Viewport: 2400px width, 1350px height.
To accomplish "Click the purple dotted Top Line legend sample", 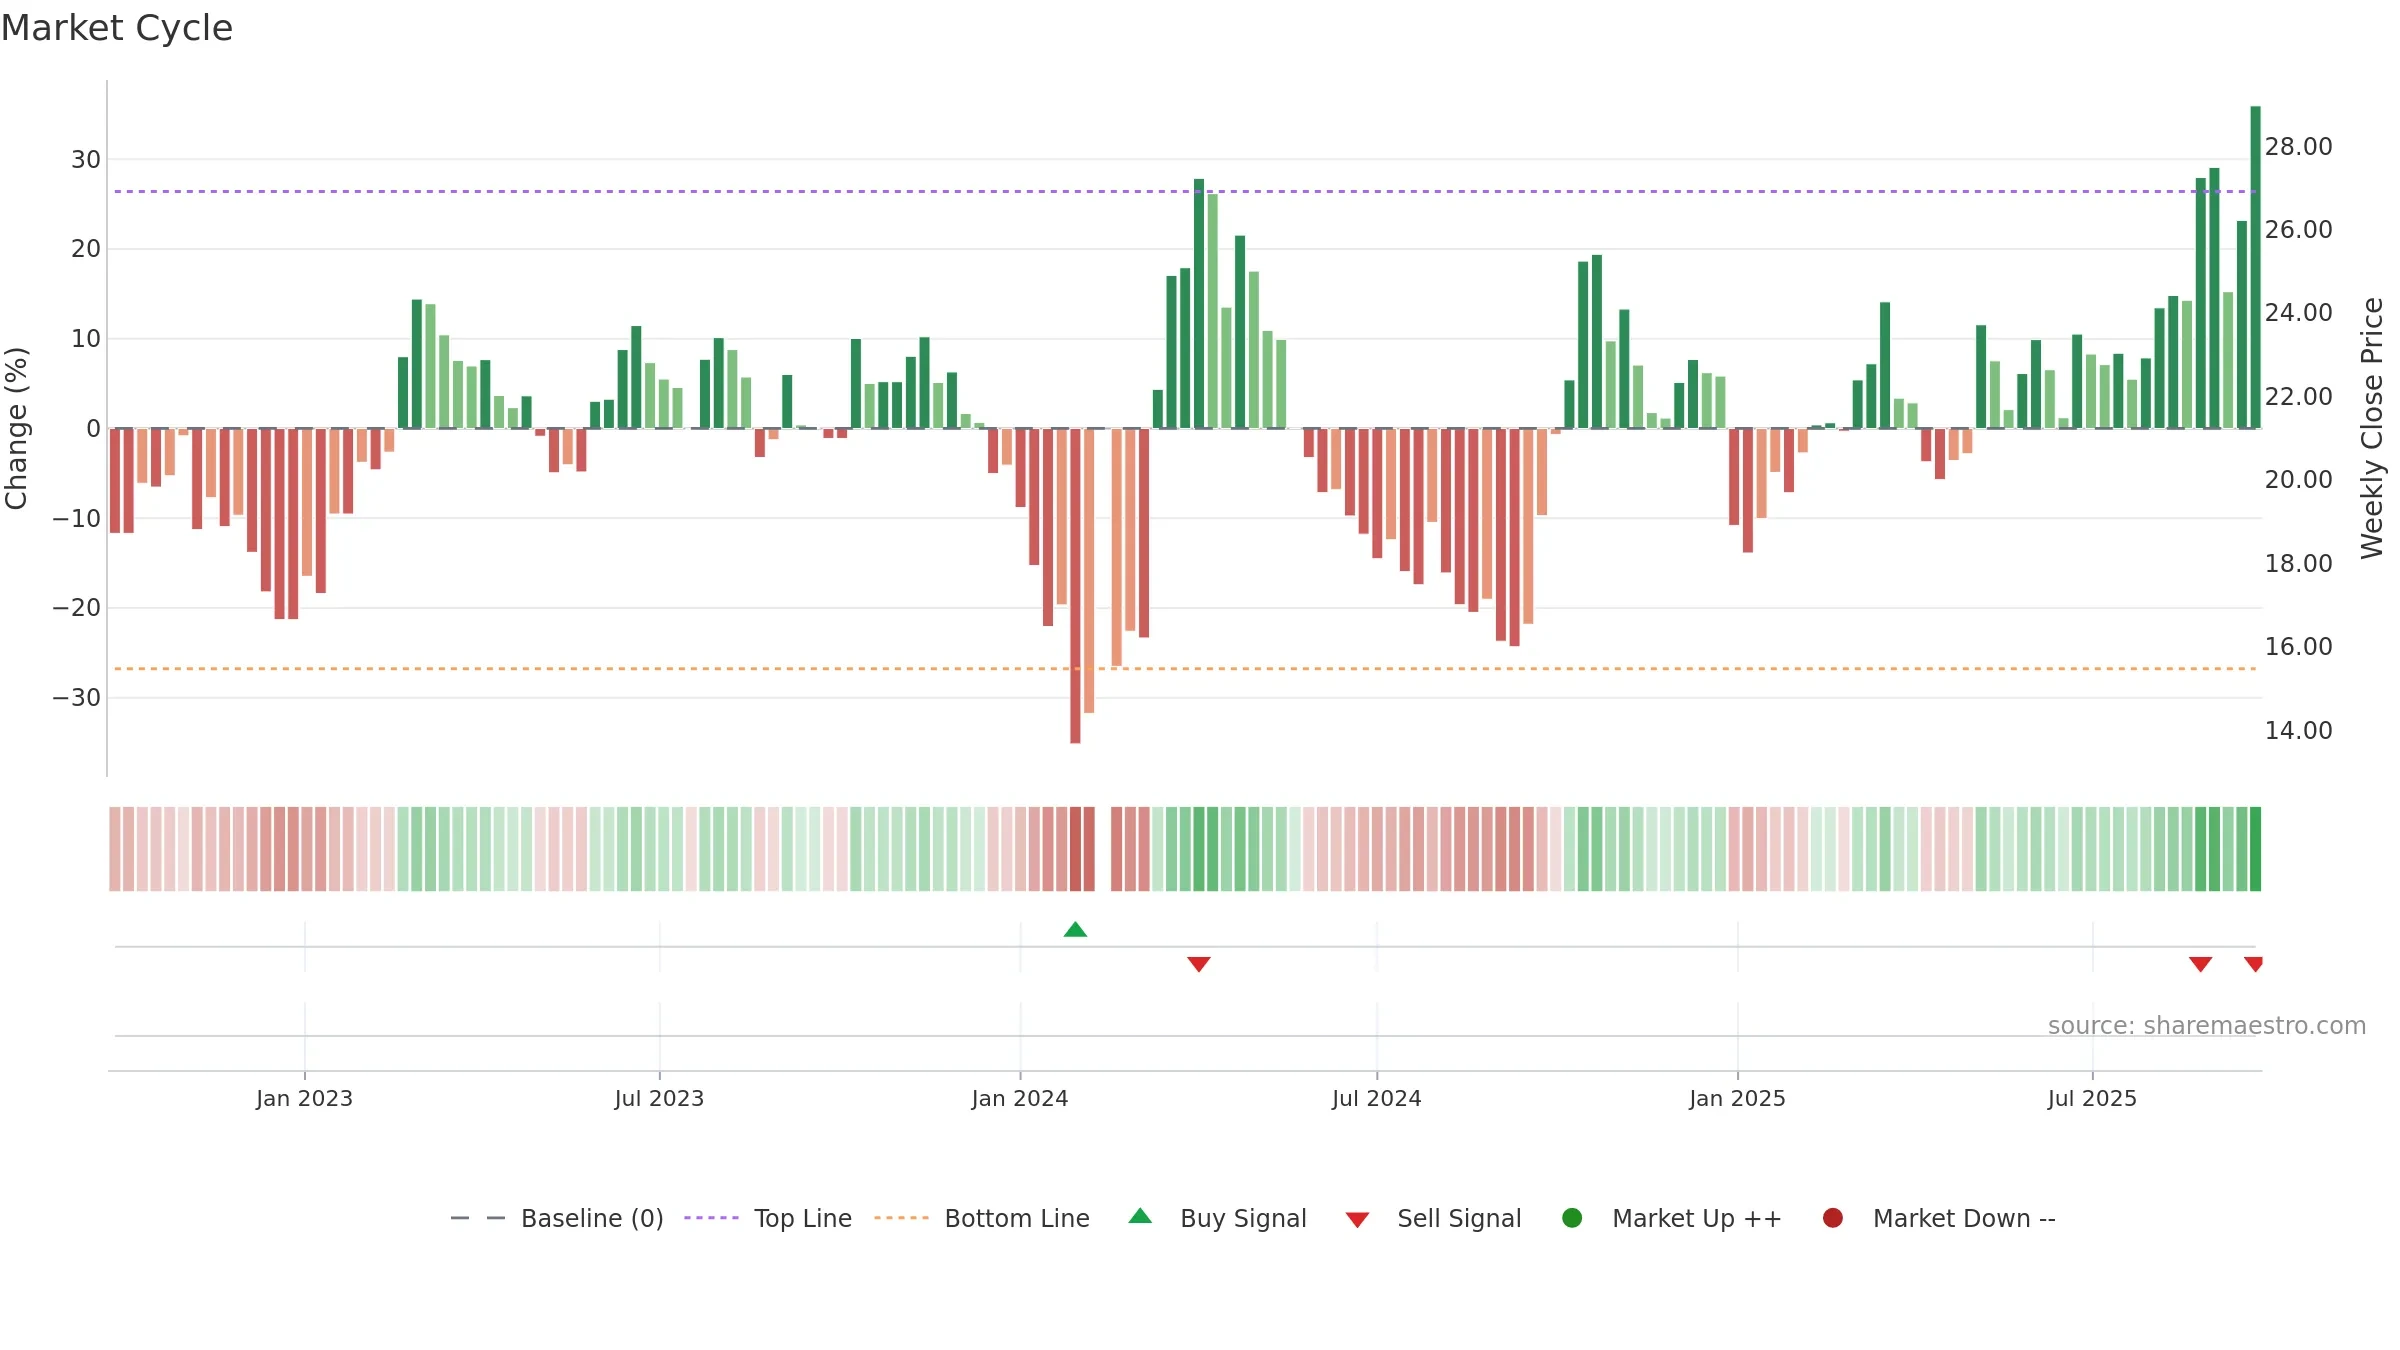I will click(x=711, y=1218).
